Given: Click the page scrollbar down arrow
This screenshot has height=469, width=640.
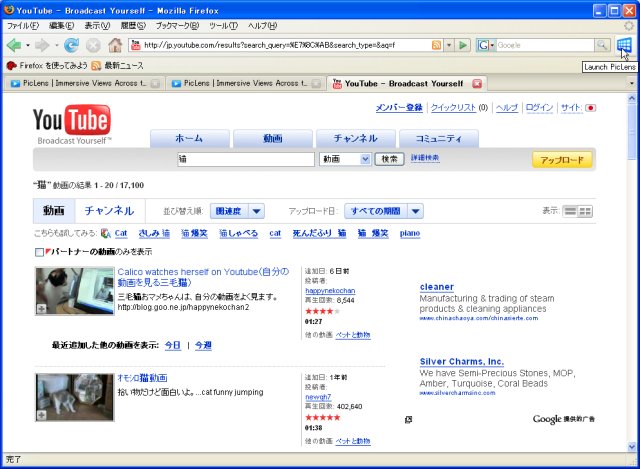Looking at the screenshot, I should tap(631, 447).
